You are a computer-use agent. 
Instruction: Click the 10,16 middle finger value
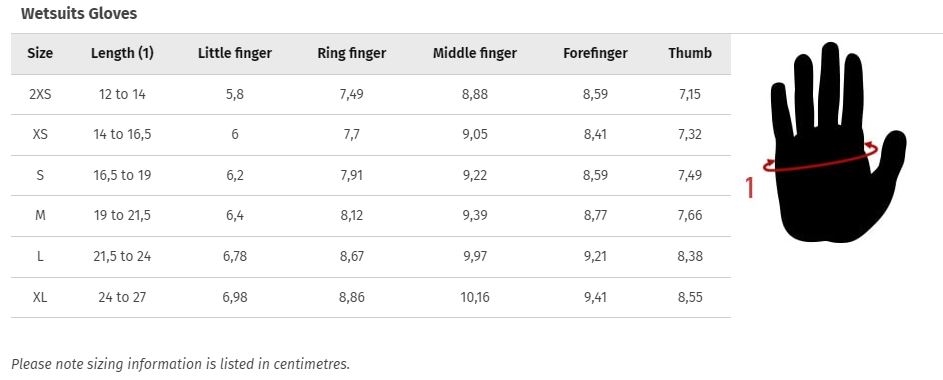coord(475,297)
